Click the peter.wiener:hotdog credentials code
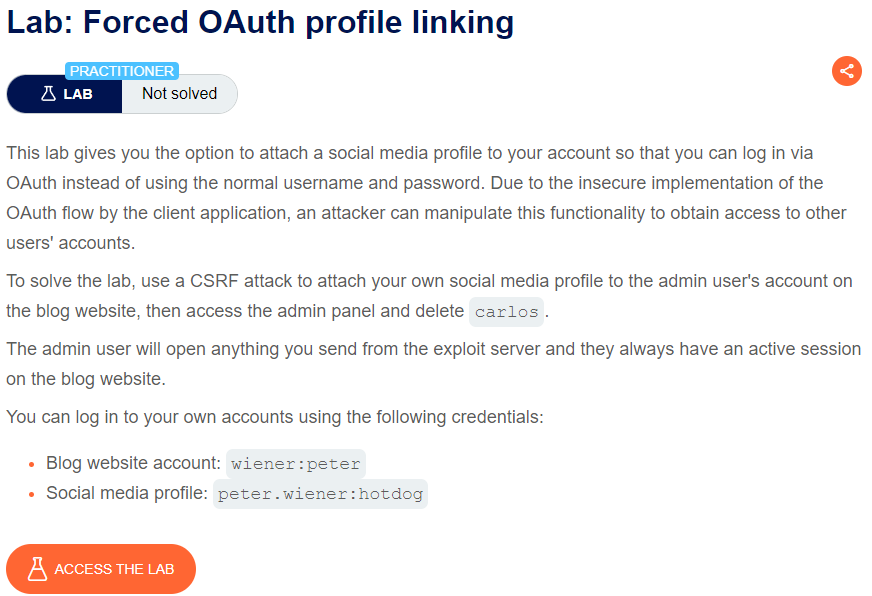The width and height of the screenshot is (872, 596). click(320, 494)
